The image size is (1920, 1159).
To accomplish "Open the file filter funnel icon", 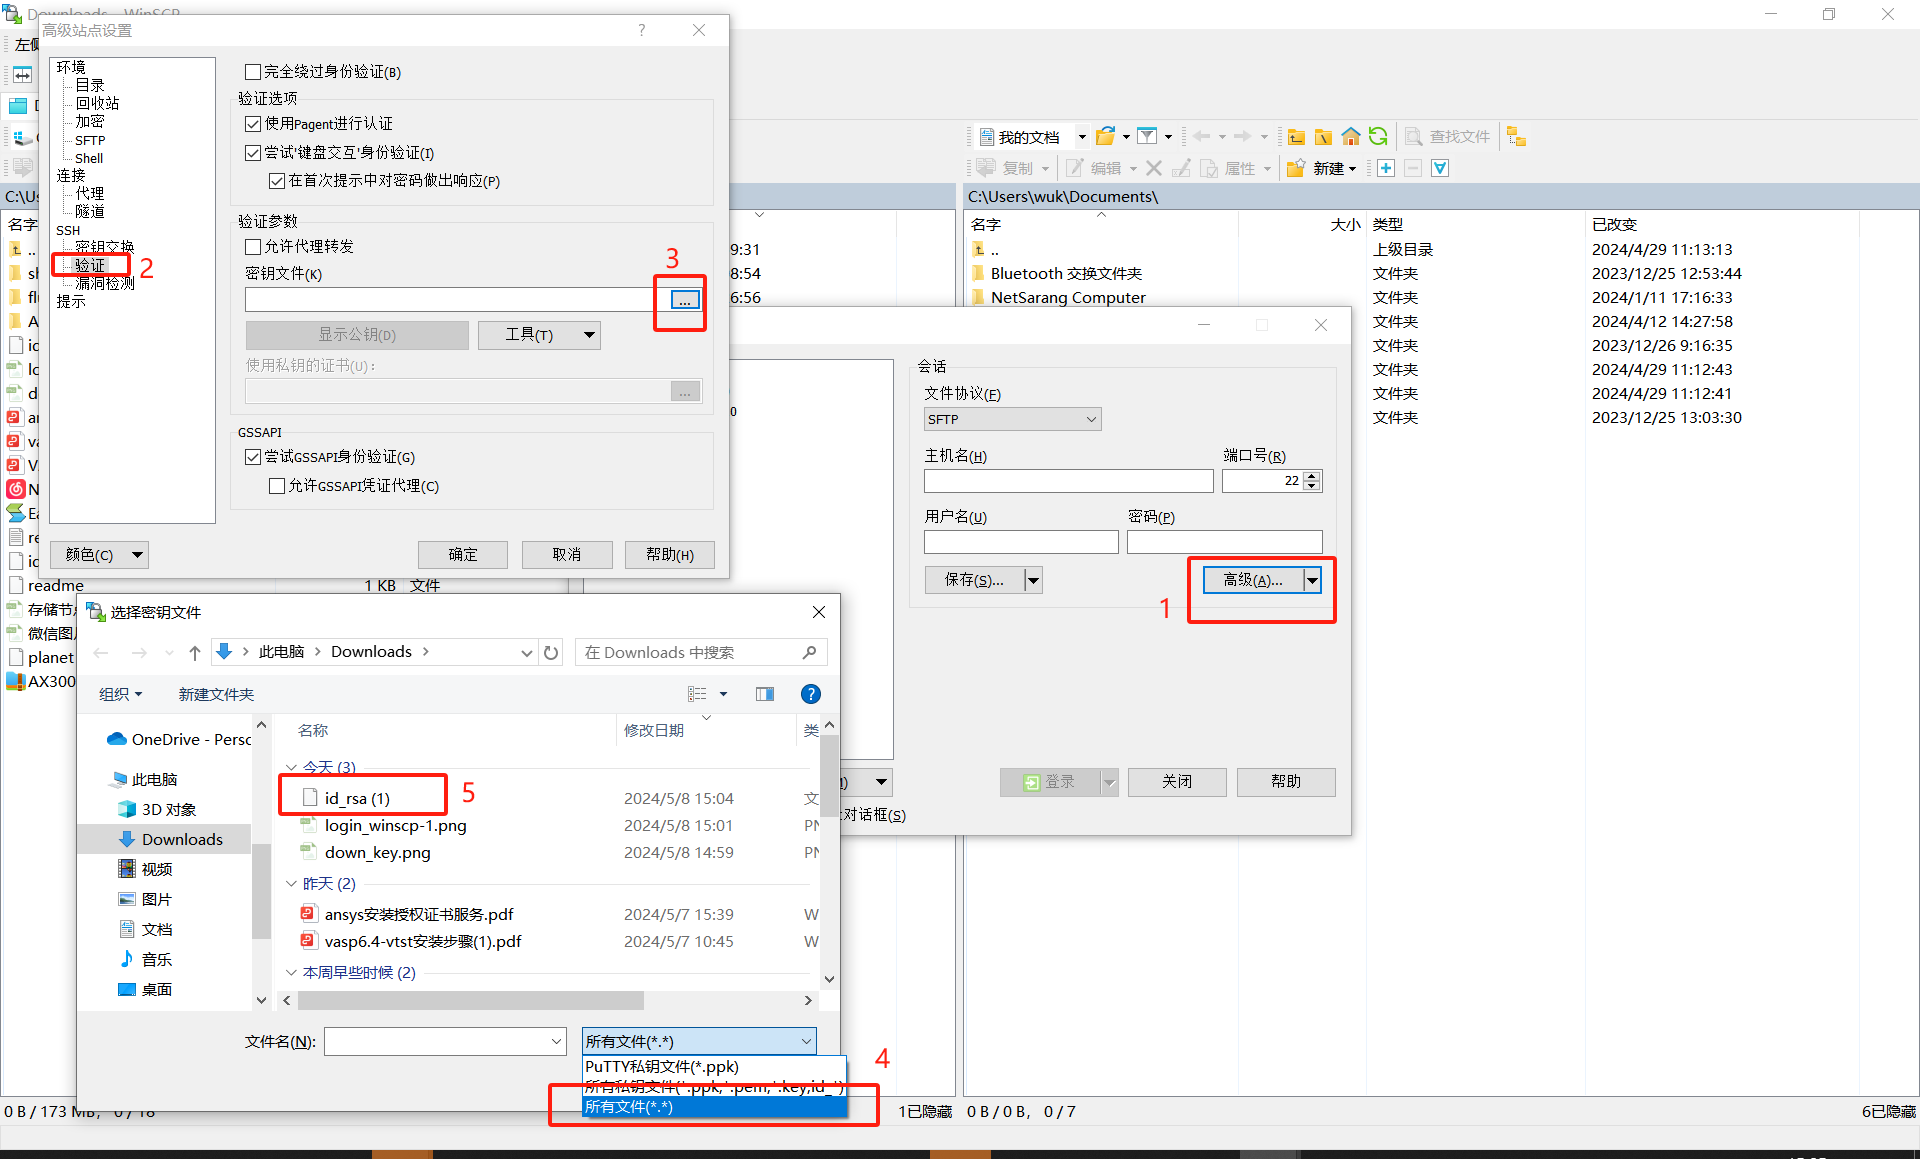I will click(1147, 137).
